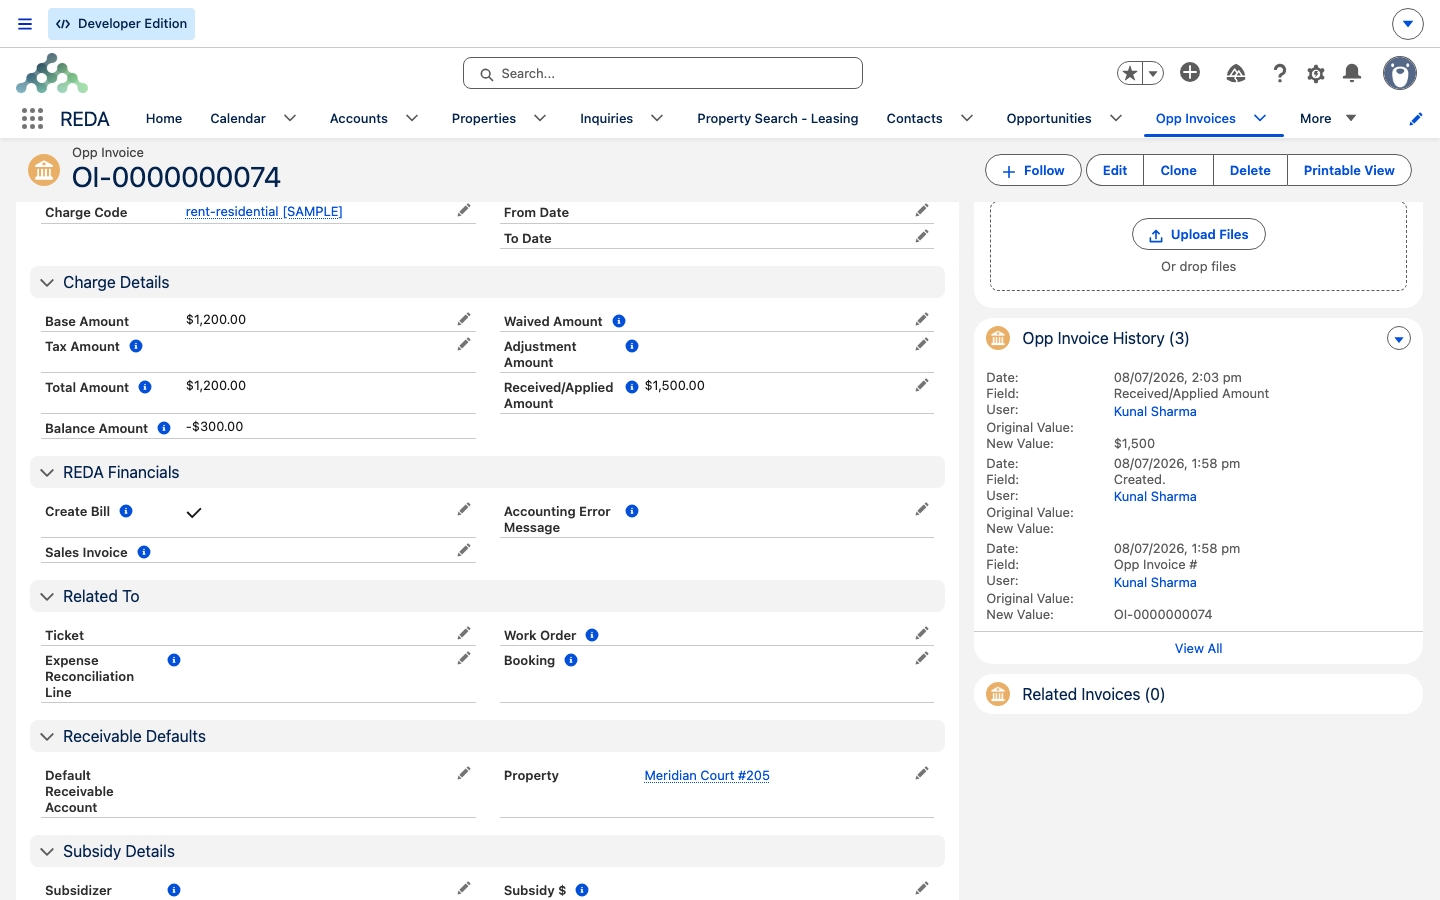Open the Notifications bell
Screen dimensions: 1440x900
[1352, 73]
